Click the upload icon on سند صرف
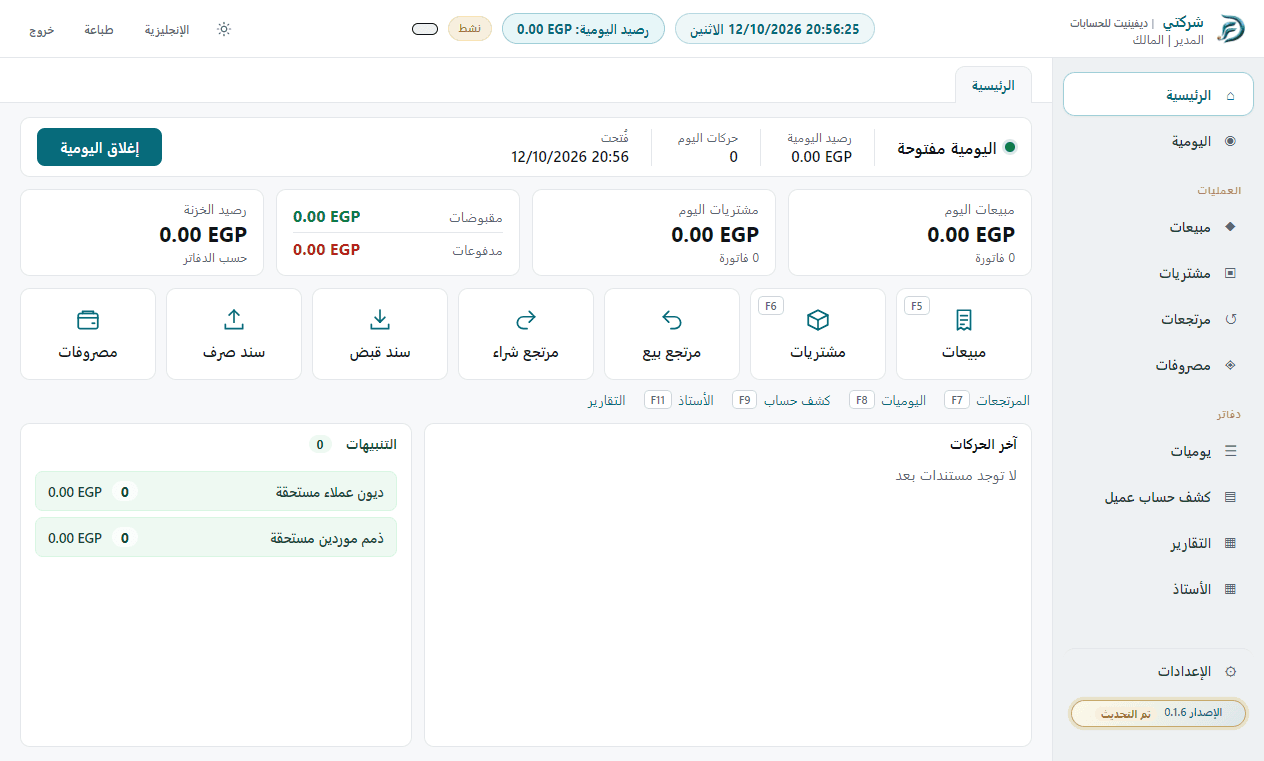The width and height of the screenshot is (1264, 761). [234, 320]
